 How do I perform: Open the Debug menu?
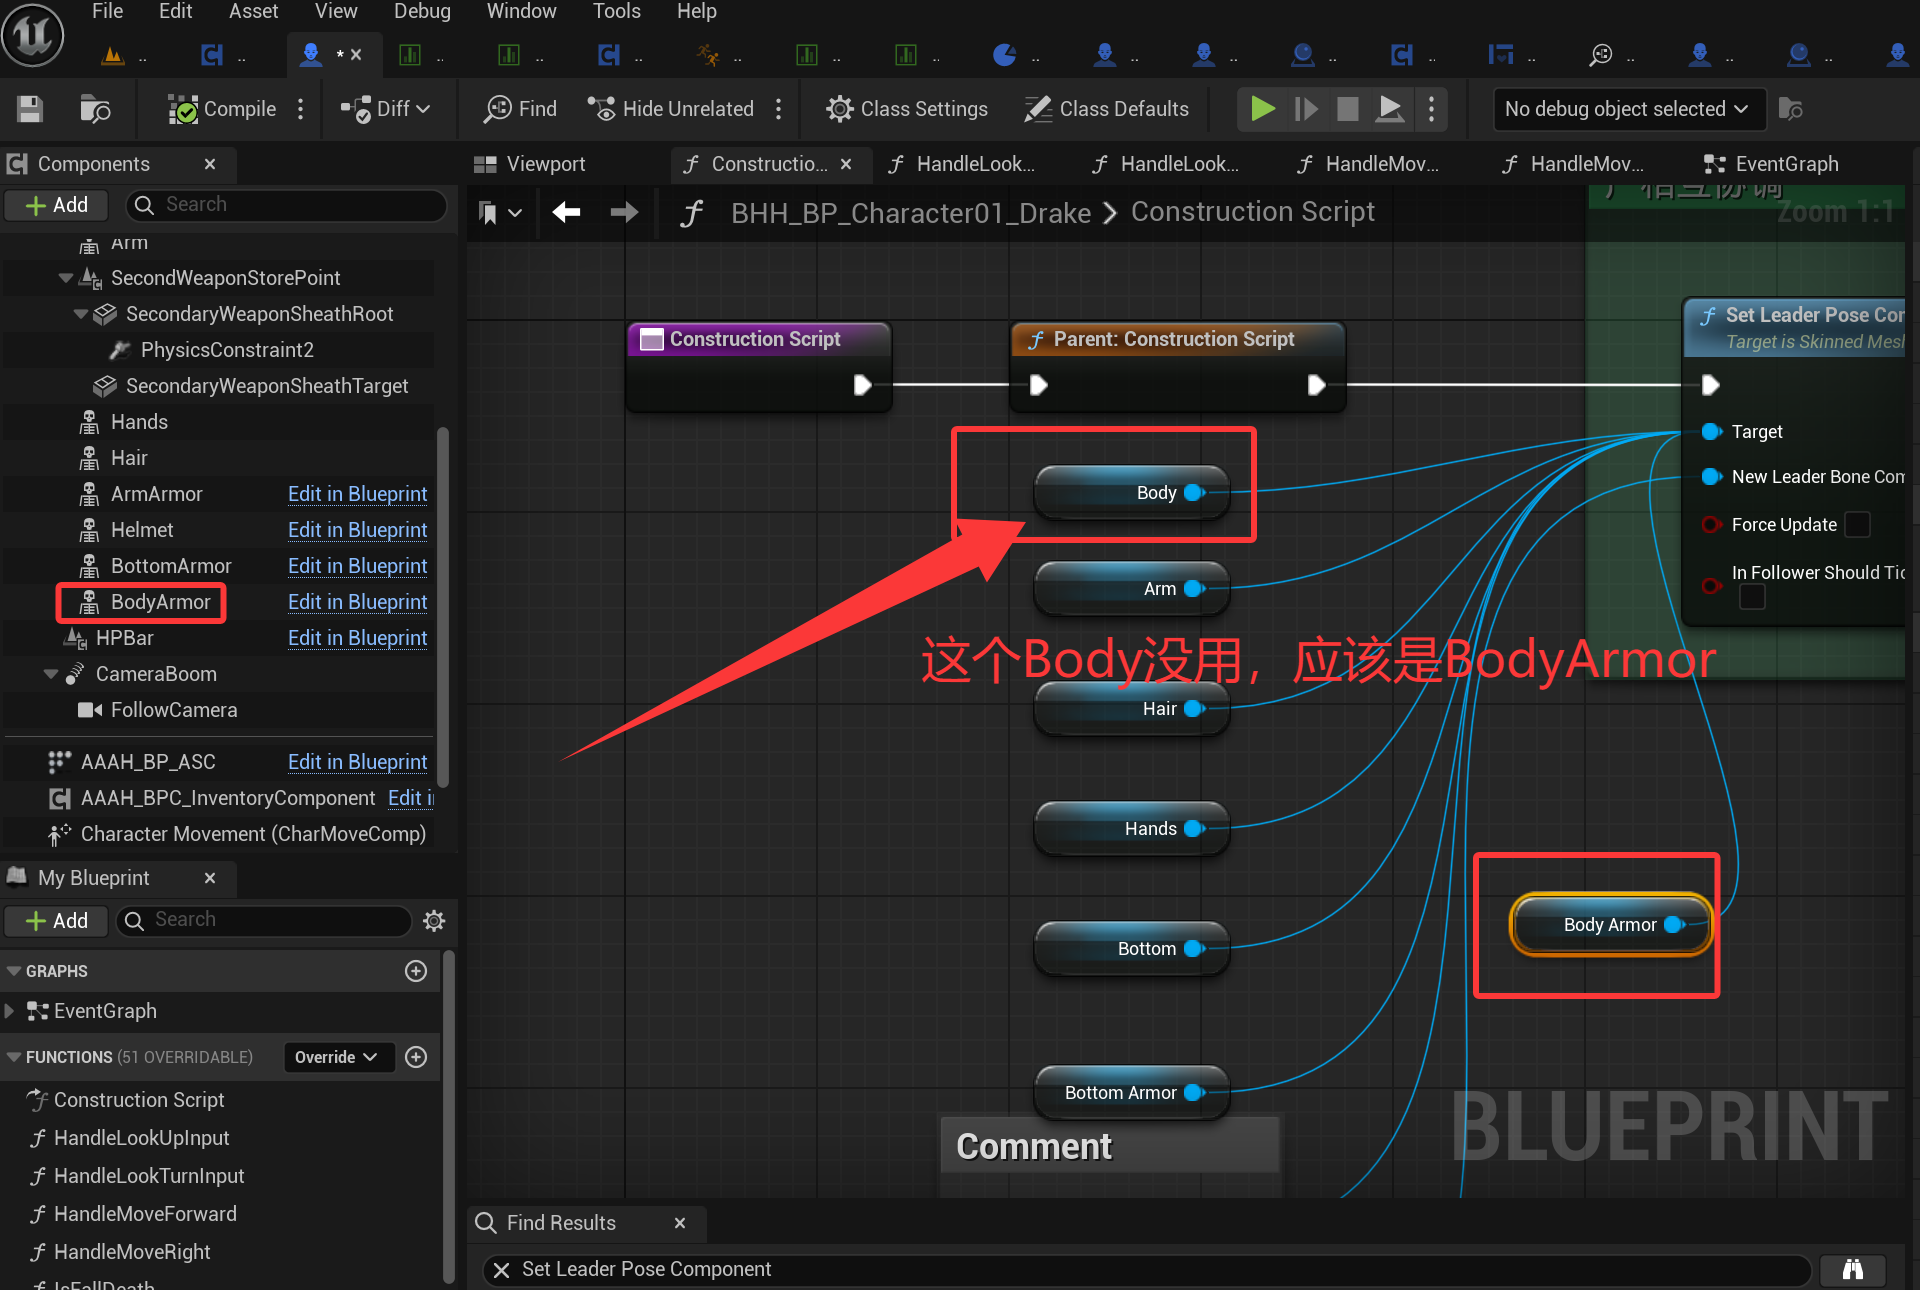coord(422,11)
